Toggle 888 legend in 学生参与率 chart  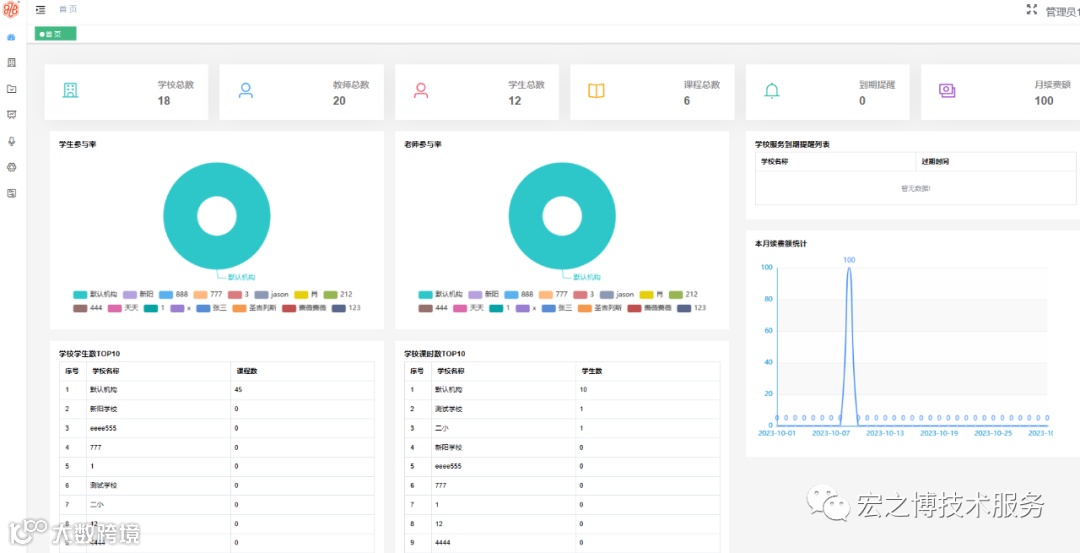pyautogui.click(x=173, y=294)
